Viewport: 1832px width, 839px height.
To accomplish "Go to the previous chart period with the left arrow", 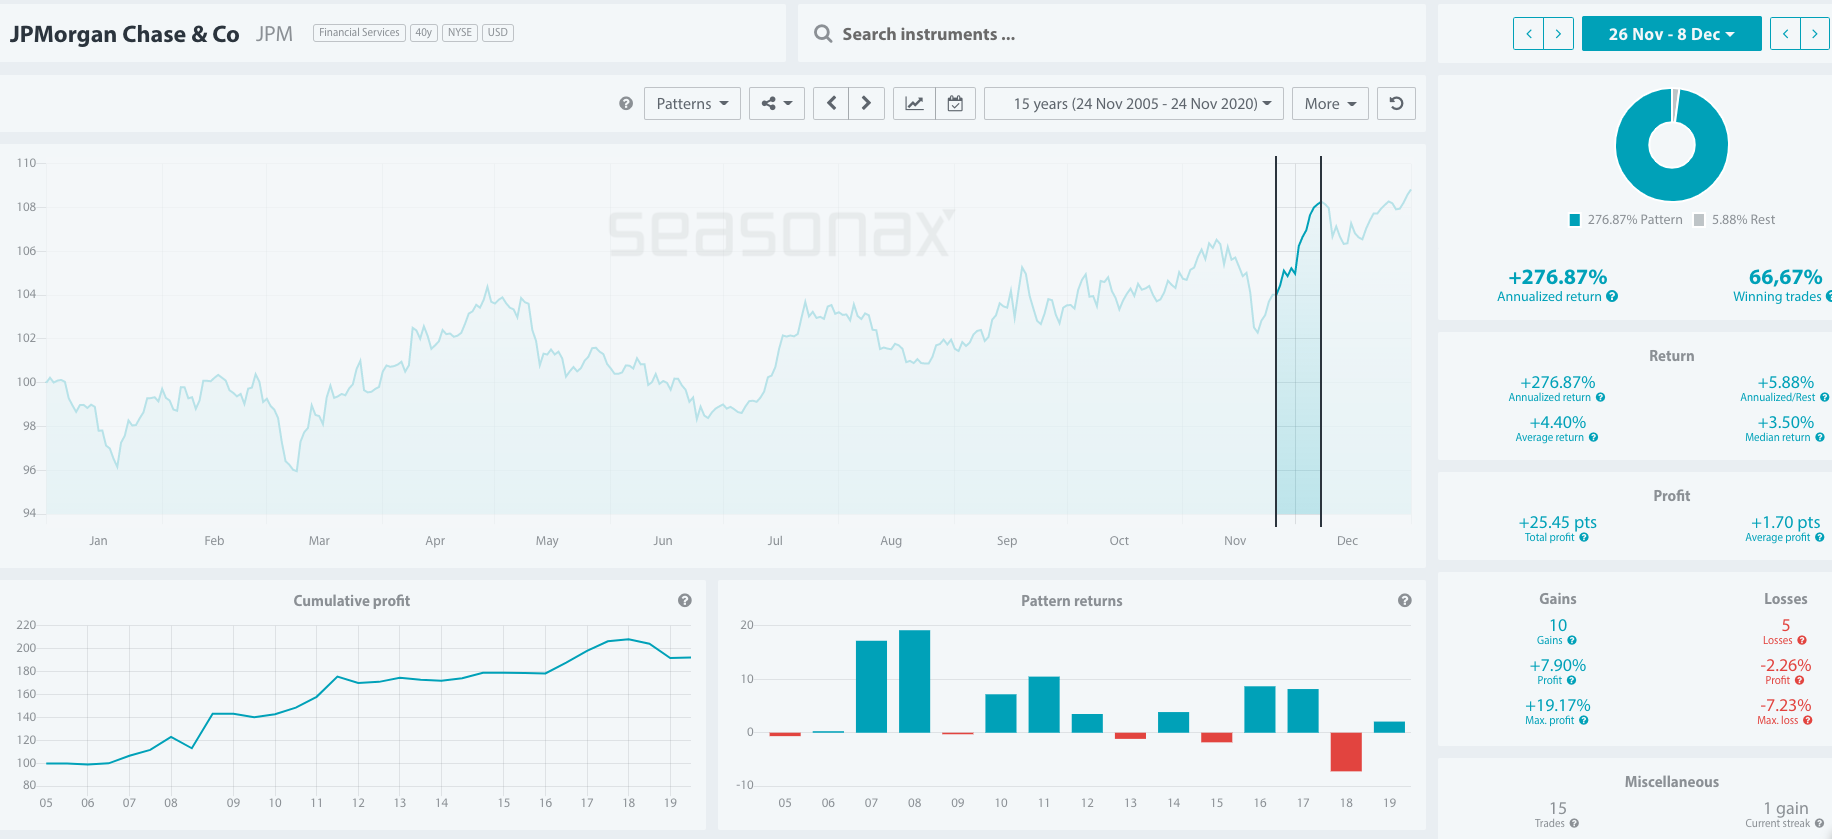I will click(831, 103).
